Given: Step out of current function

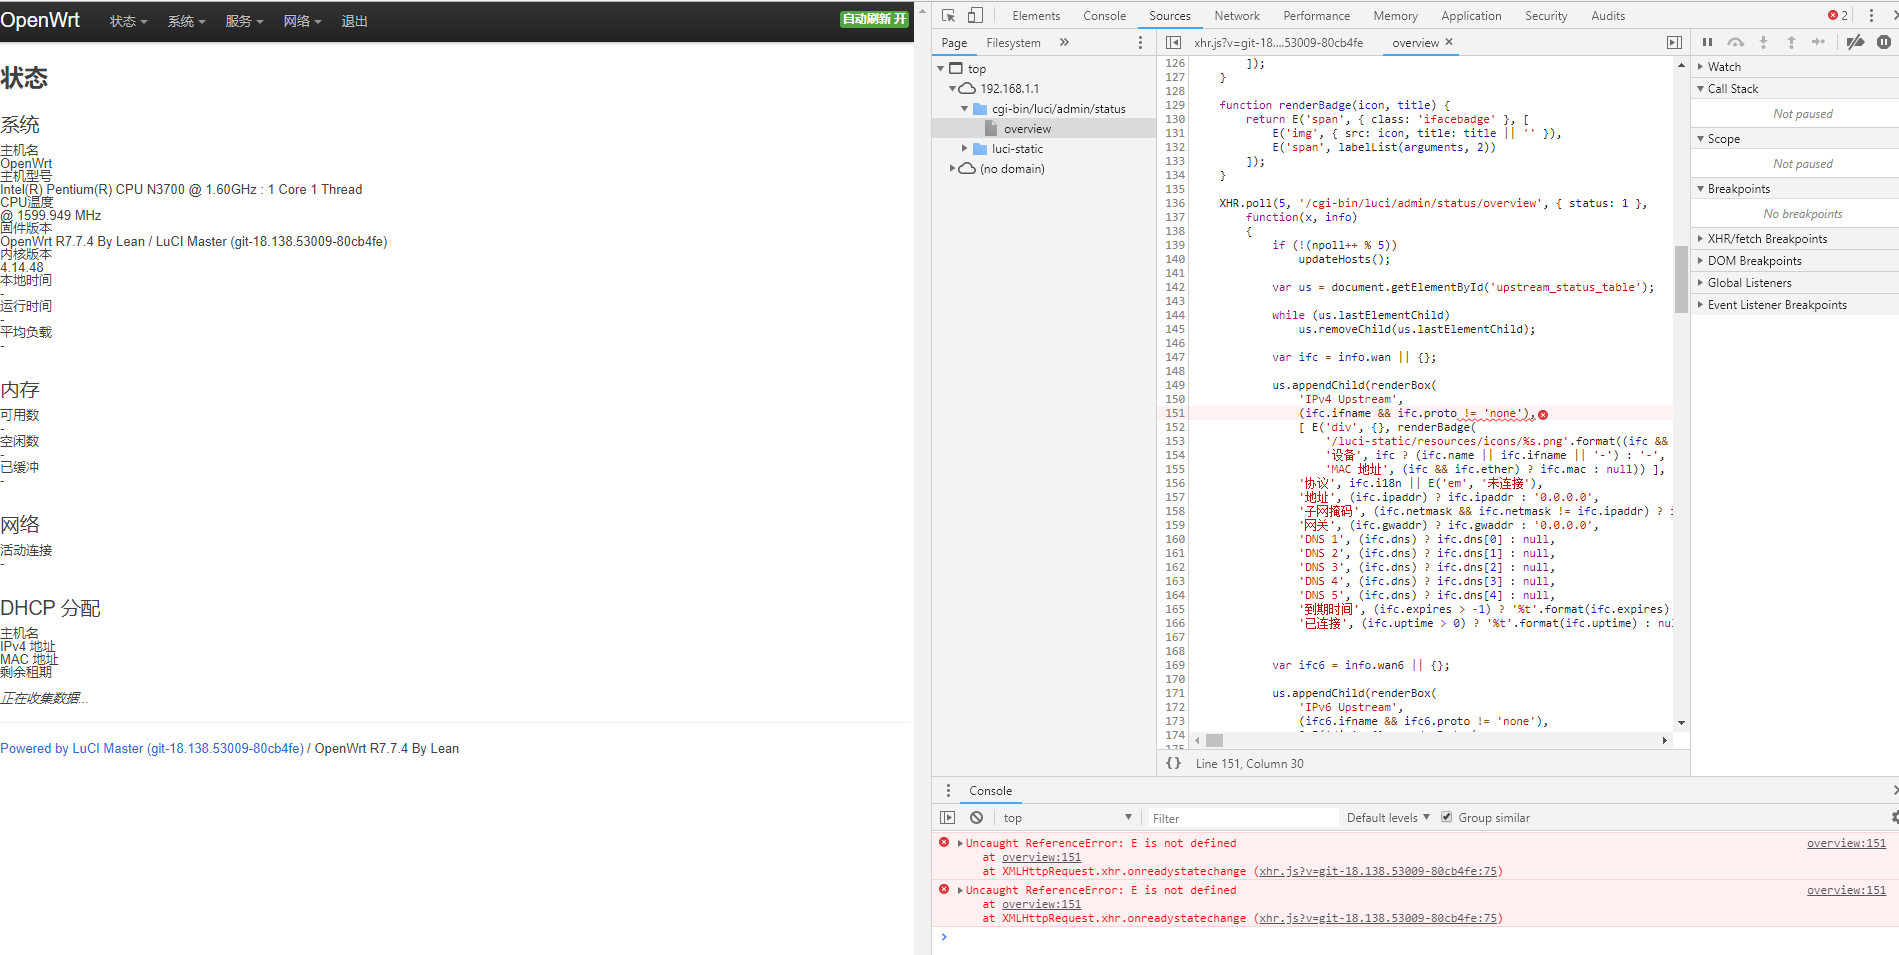Looking at the screenshot, I should coord(1789,42).
